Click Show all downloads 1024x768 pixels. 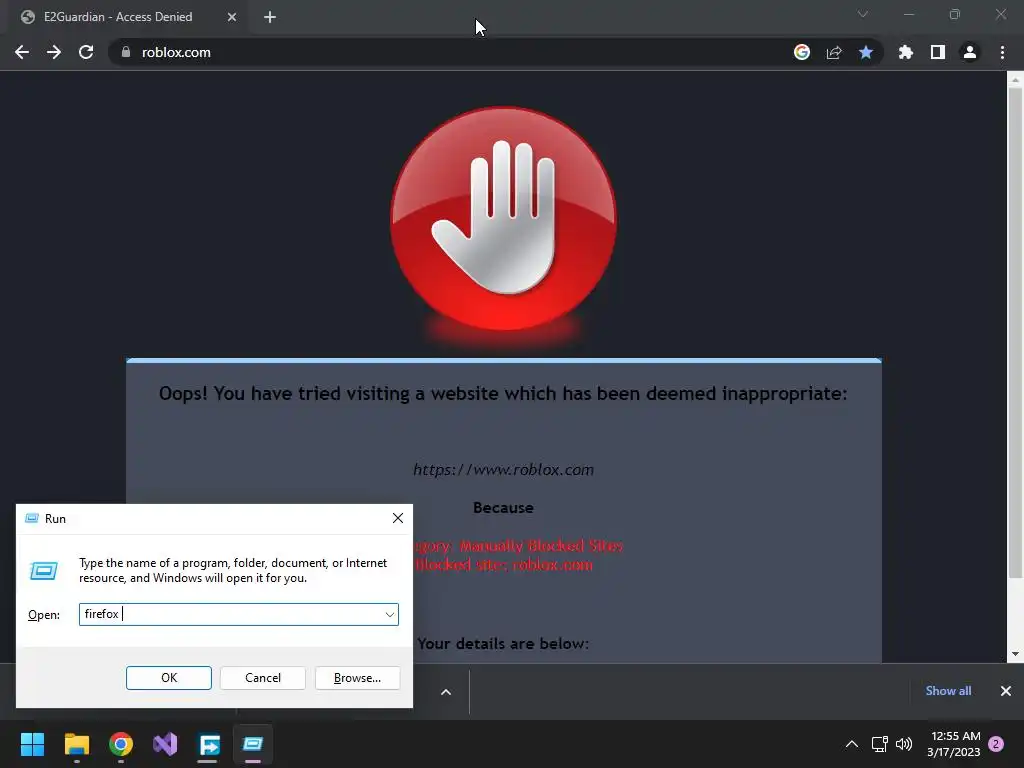pyautogui.click(x=948, y=691)
